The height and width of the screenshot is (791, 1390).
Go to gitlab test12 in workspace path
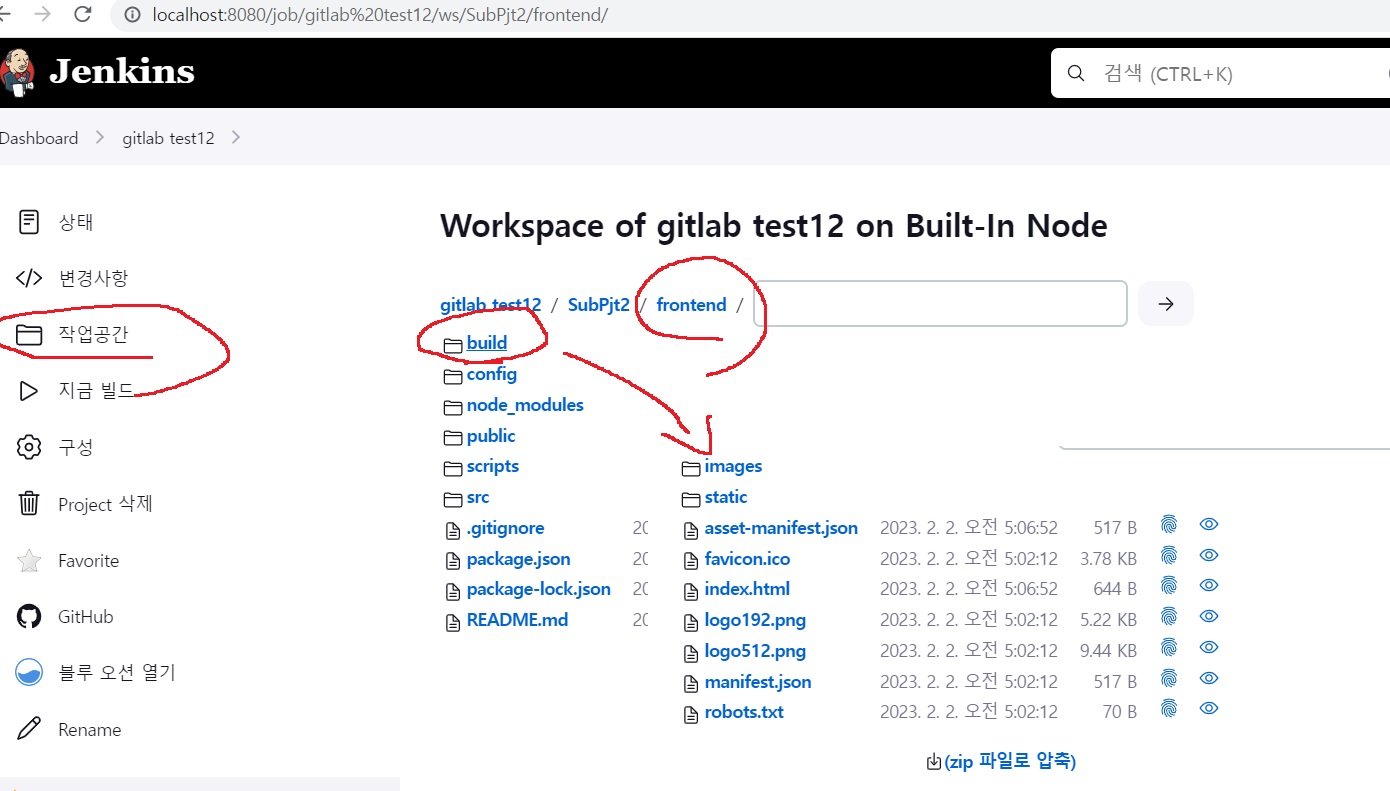coord(491,305)
